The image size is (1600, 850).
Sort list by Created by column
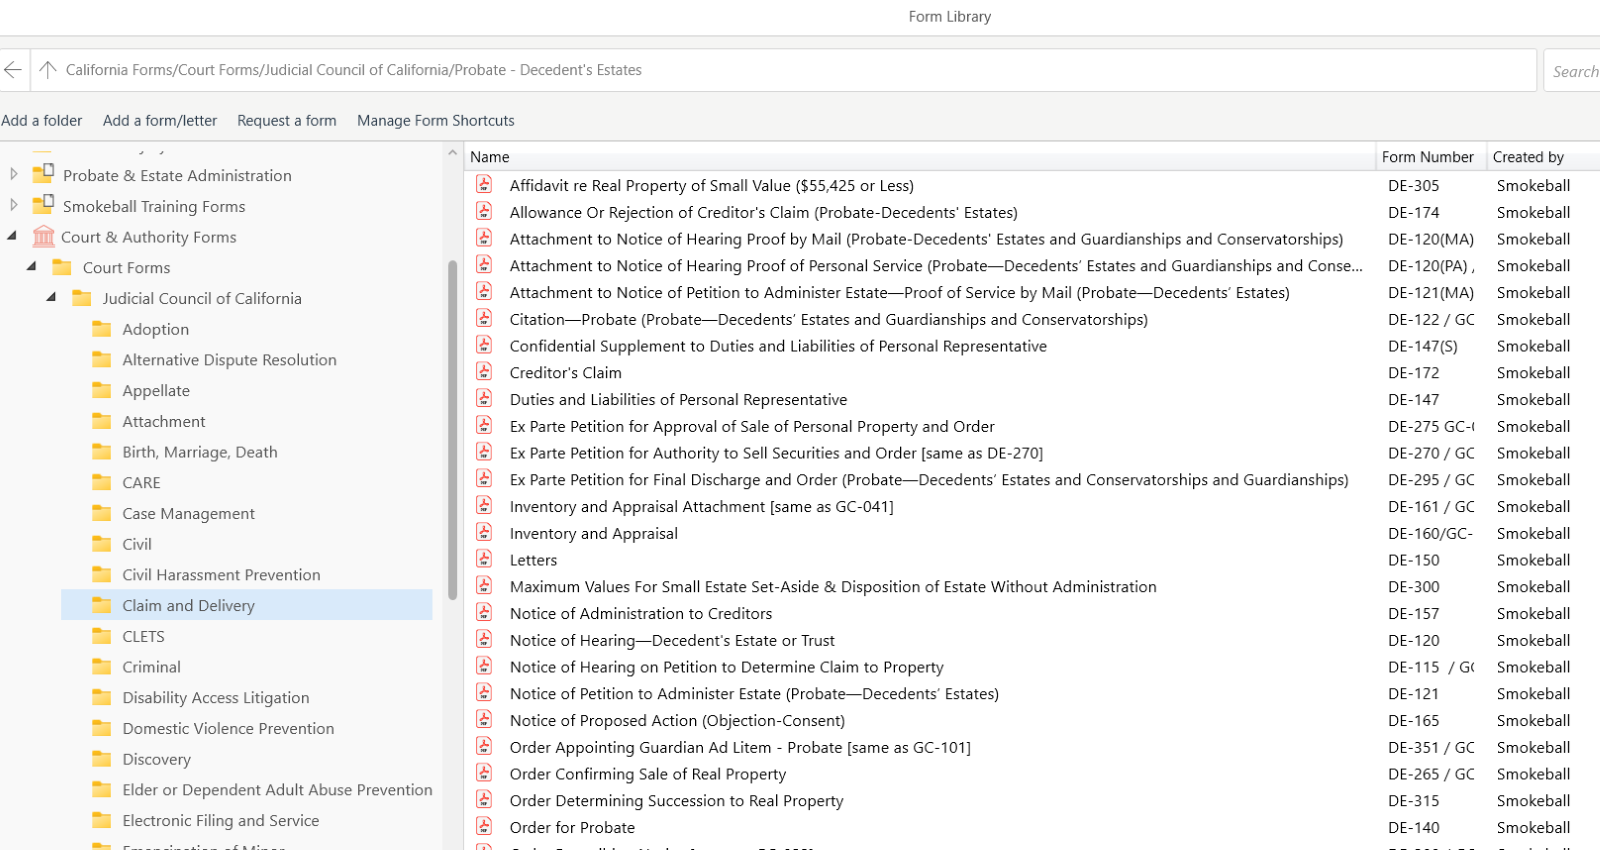click(1542, 157)
